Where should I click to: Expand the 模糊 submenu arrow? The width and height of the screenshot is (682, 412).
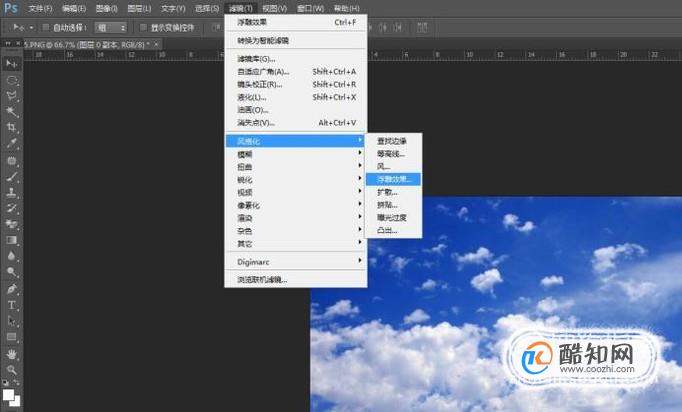[360, 153]
